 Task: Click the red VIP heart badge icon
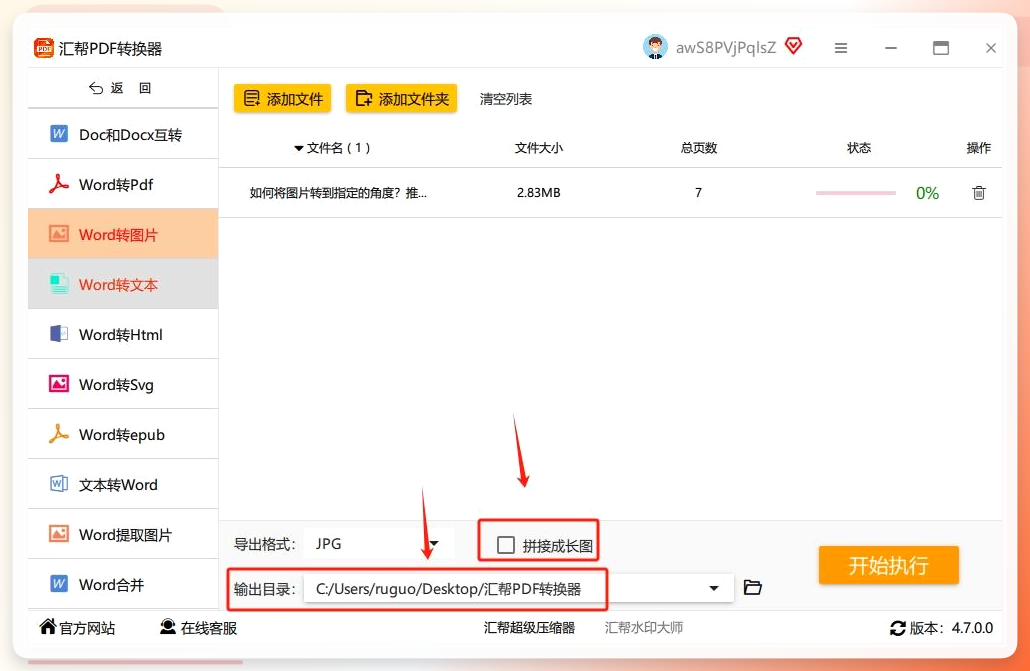(x=794, y=46)
